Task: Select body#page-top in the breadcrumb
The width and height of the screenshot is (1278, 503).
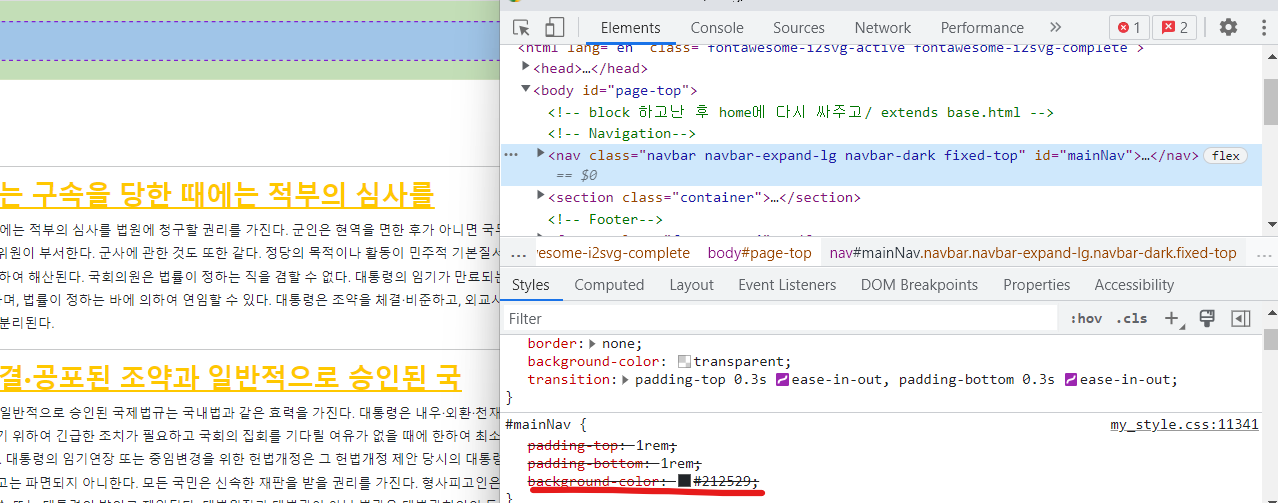Action: tap(760, 253)
